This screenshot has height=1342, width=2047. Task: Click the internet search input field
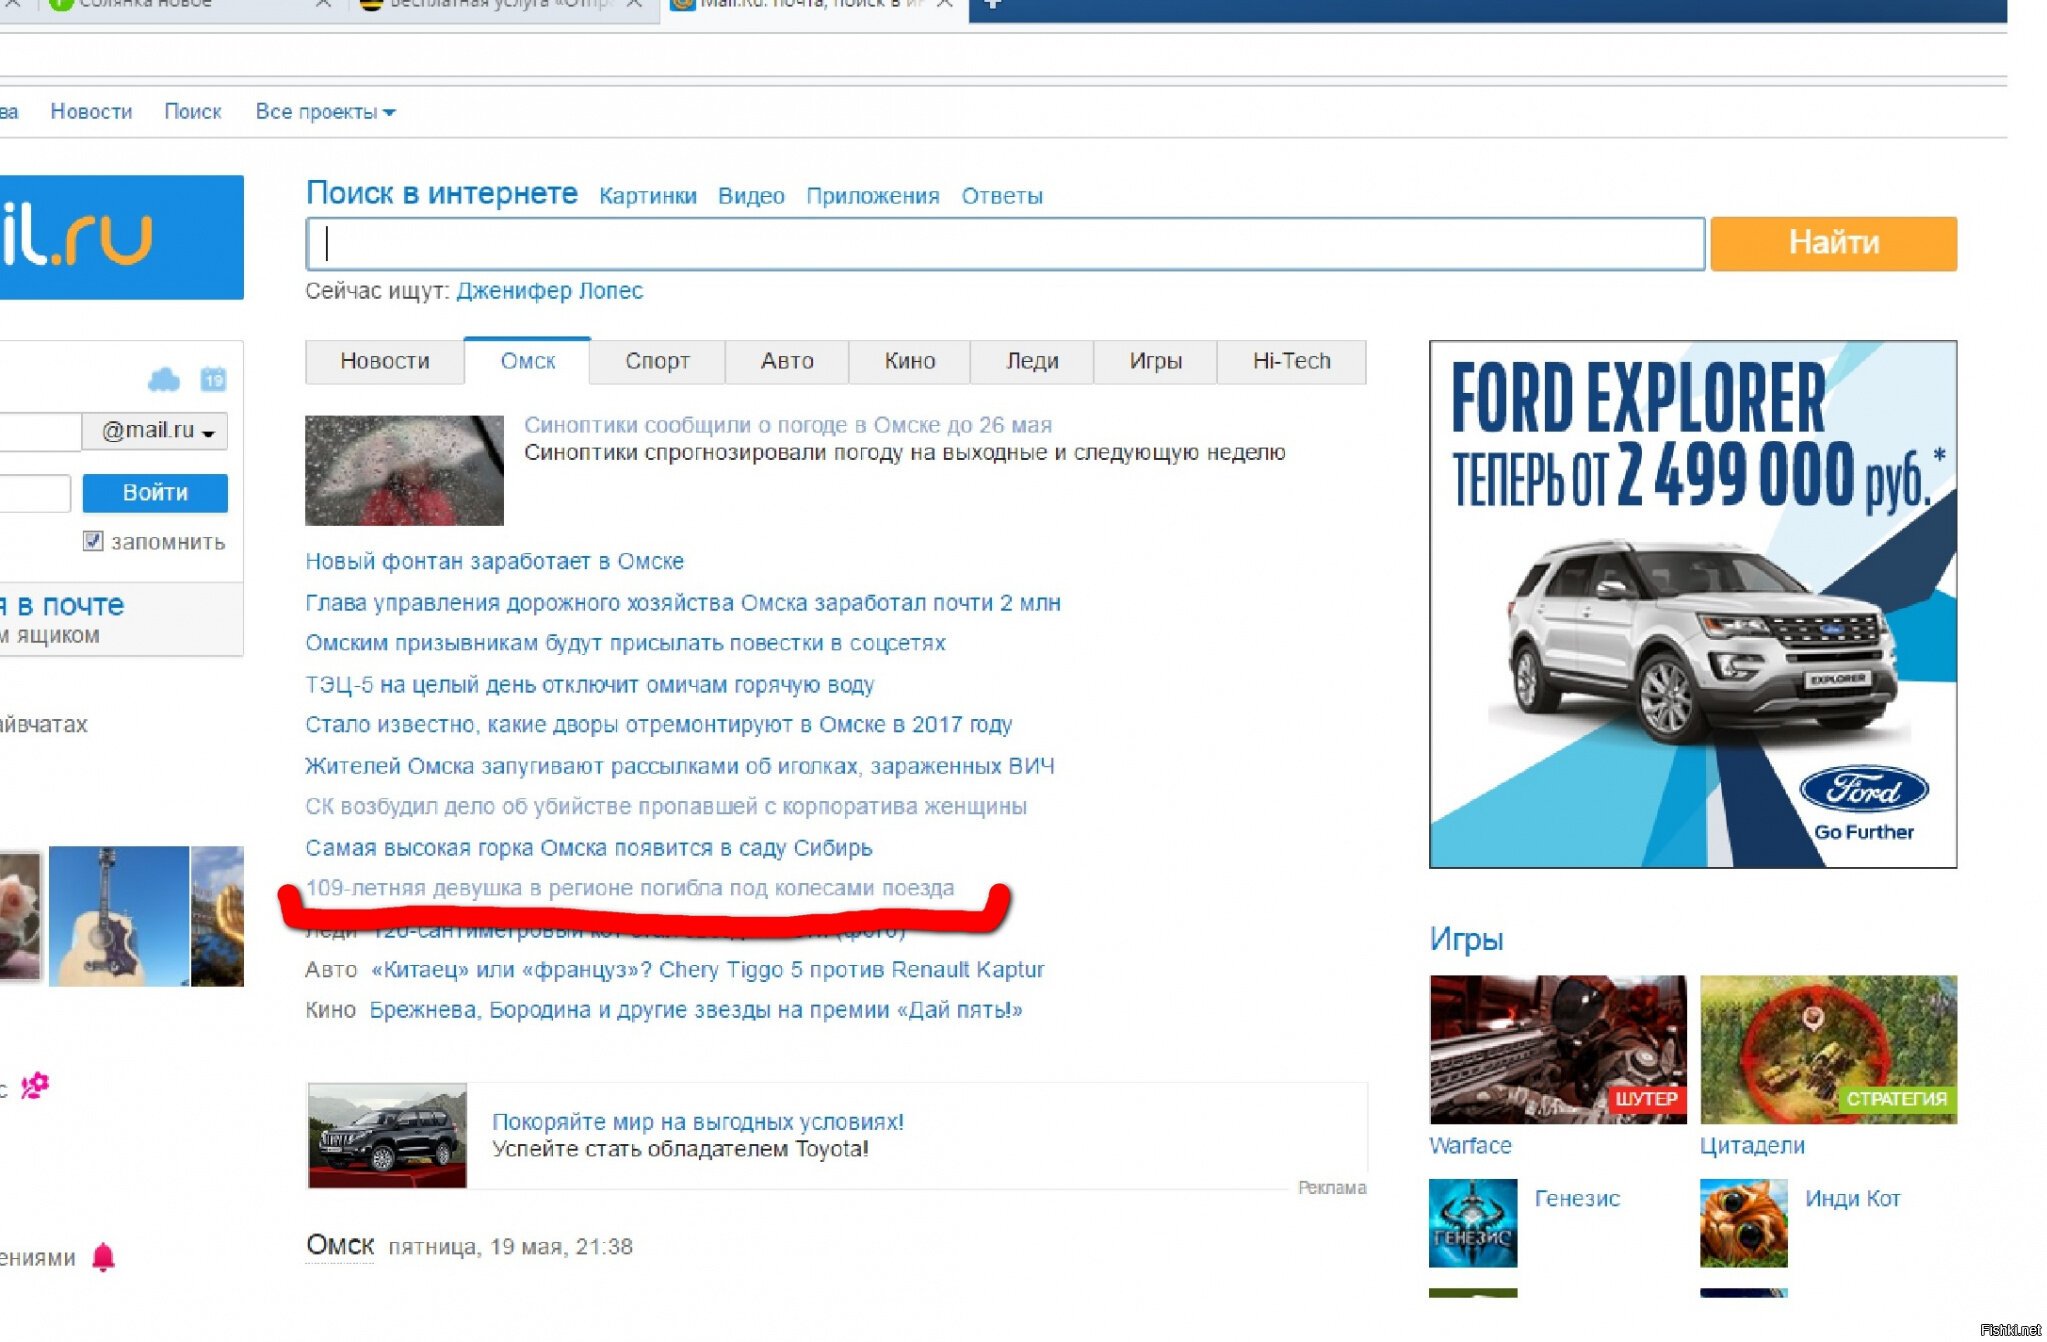click(x=1005, y=244)
